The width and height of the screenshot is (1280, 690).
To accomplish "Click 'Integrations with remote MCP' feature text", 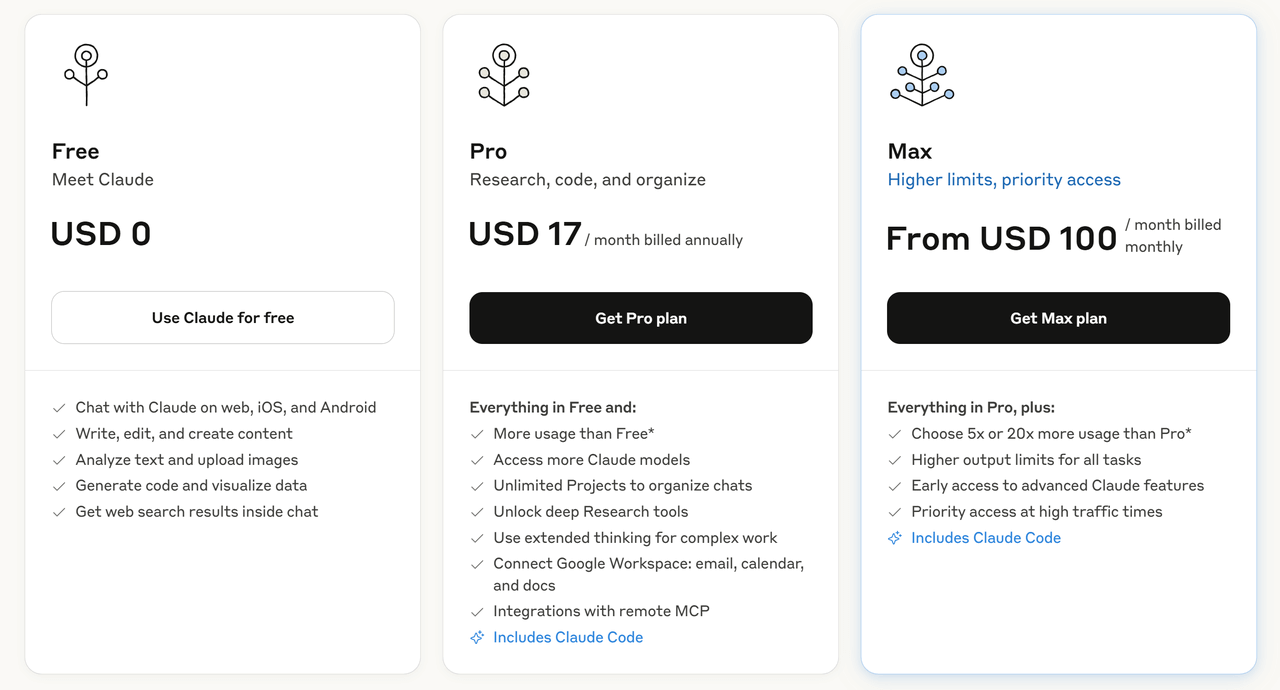I will tap(601, 612).
